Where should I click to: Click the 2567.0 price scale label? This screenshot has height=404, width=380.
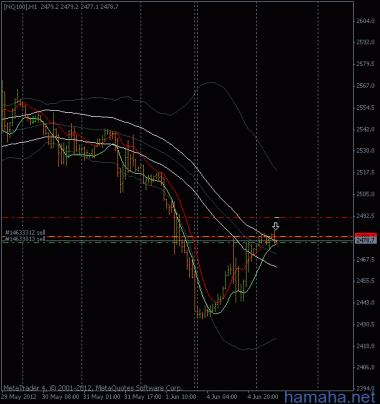pos(365,86)
